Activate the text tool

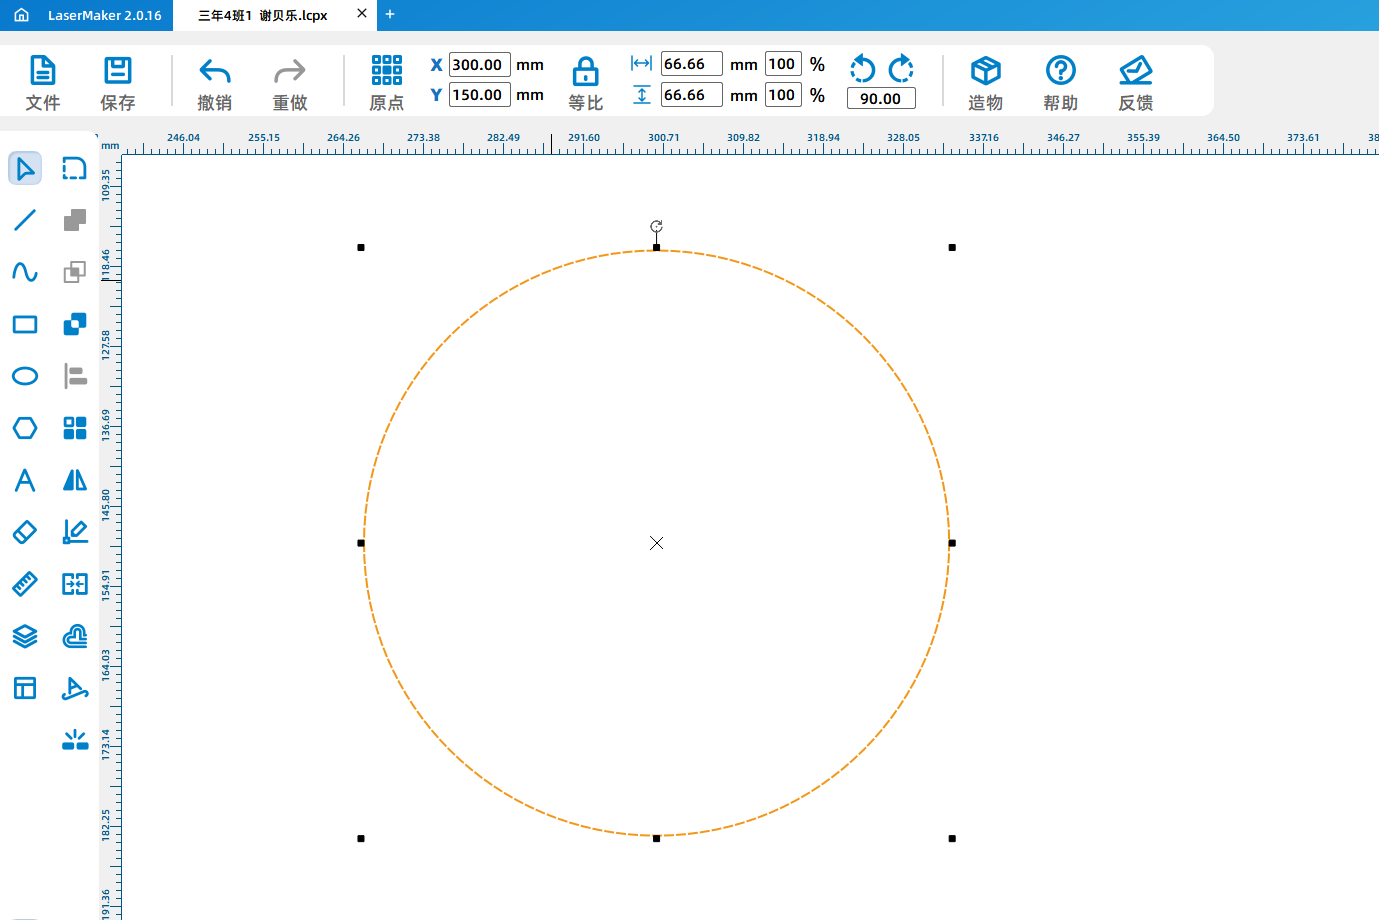(25, 480)
